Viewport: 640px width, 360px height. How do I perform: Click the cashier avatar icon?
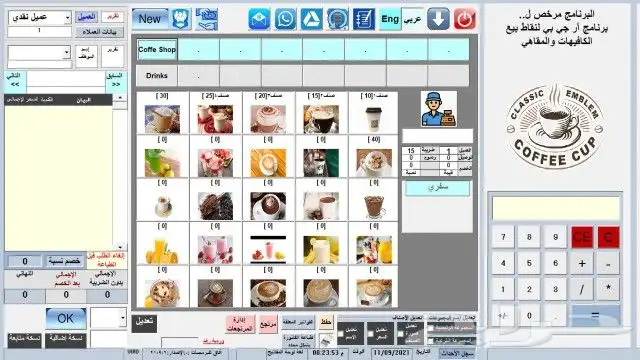[439, 109]
